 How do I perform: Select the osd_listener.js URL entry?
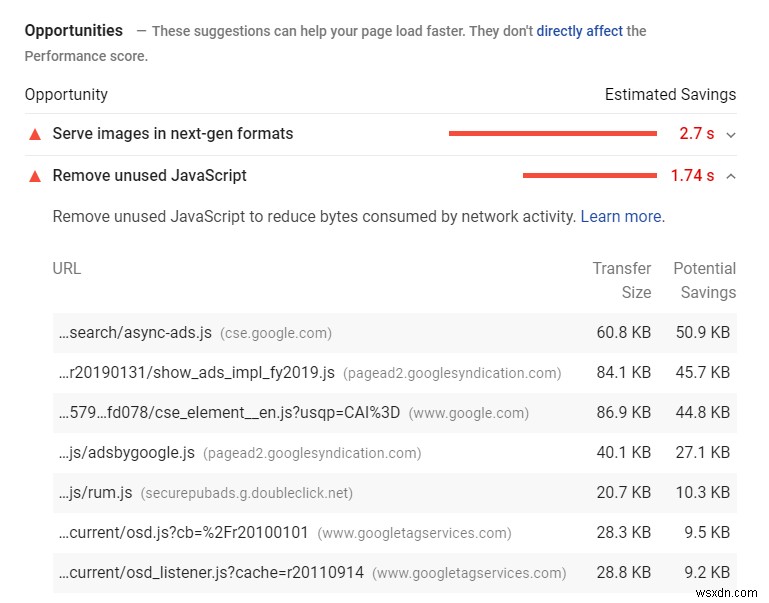(x=211, y=572)
